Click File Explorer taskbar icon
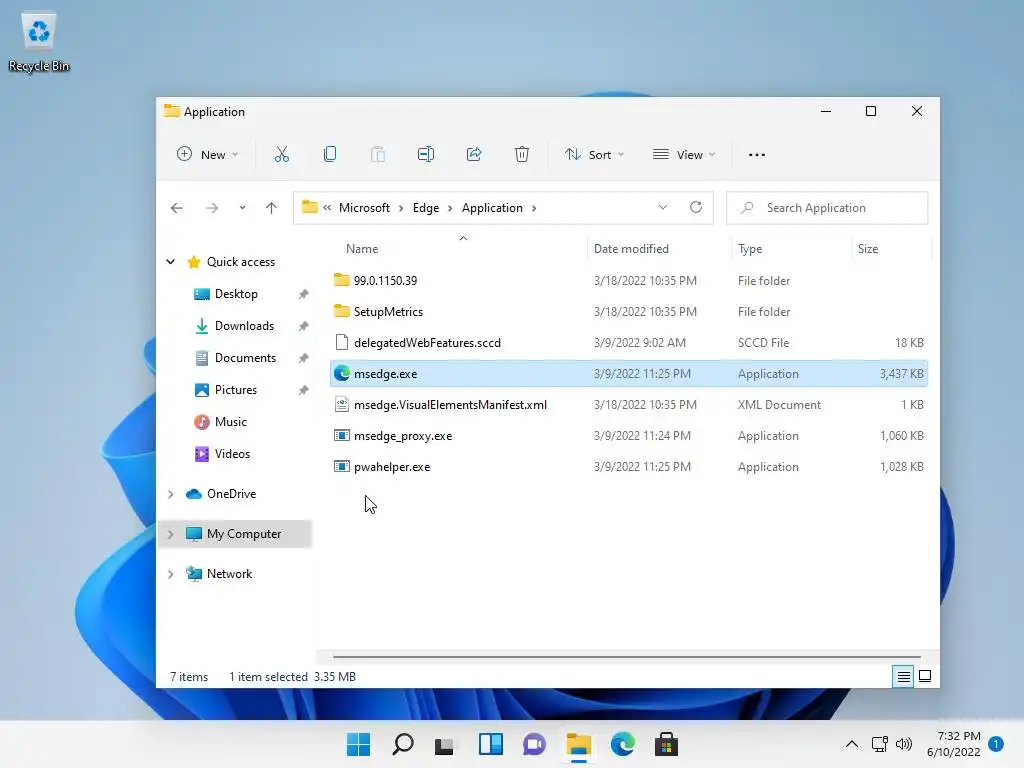 click(x=579, y=744)
